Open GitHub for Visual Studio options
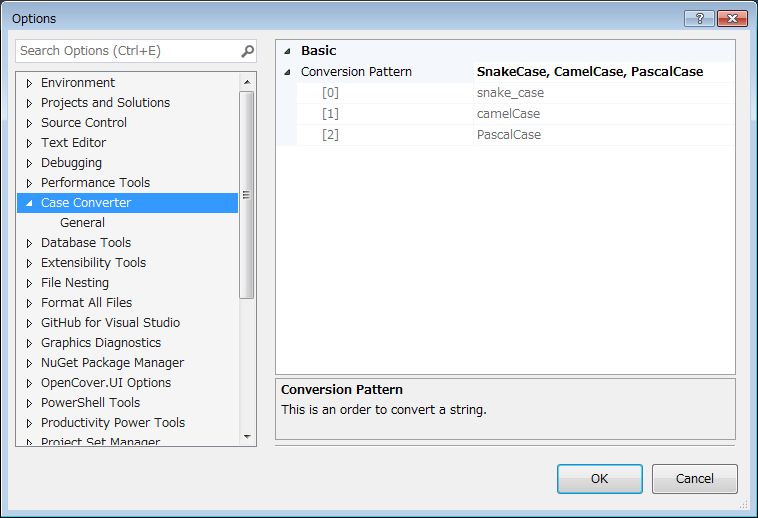The height and width of the screenshot is (518, 758). coord(110,323)
